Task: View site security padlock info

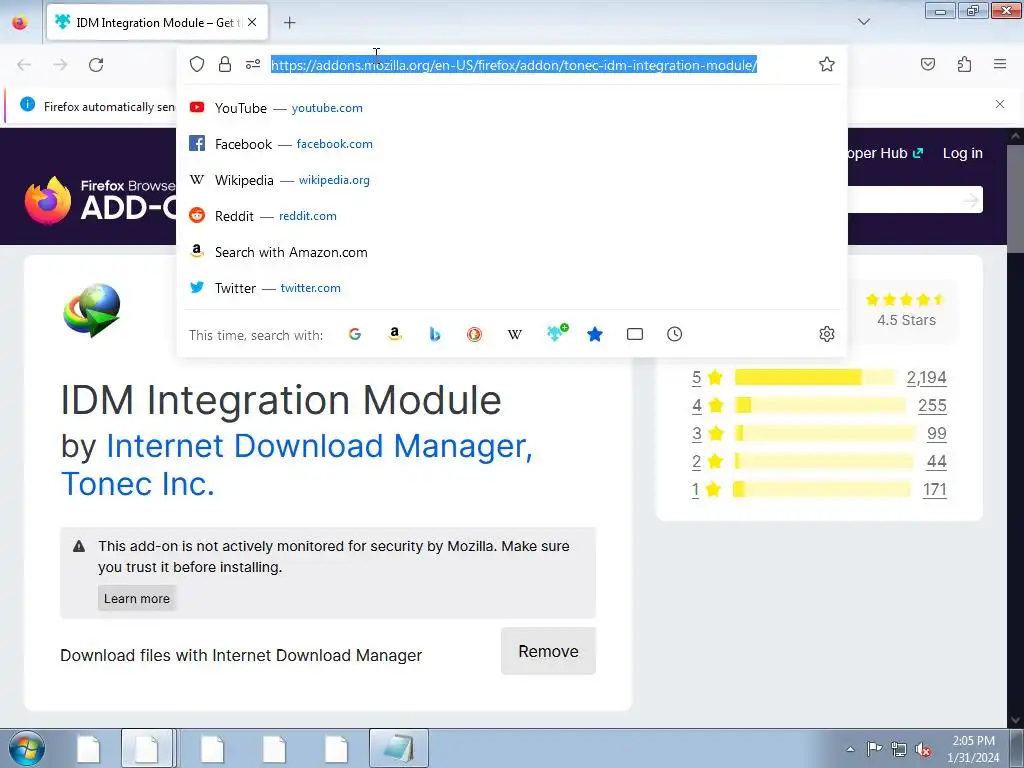Action: coord(225,64)
